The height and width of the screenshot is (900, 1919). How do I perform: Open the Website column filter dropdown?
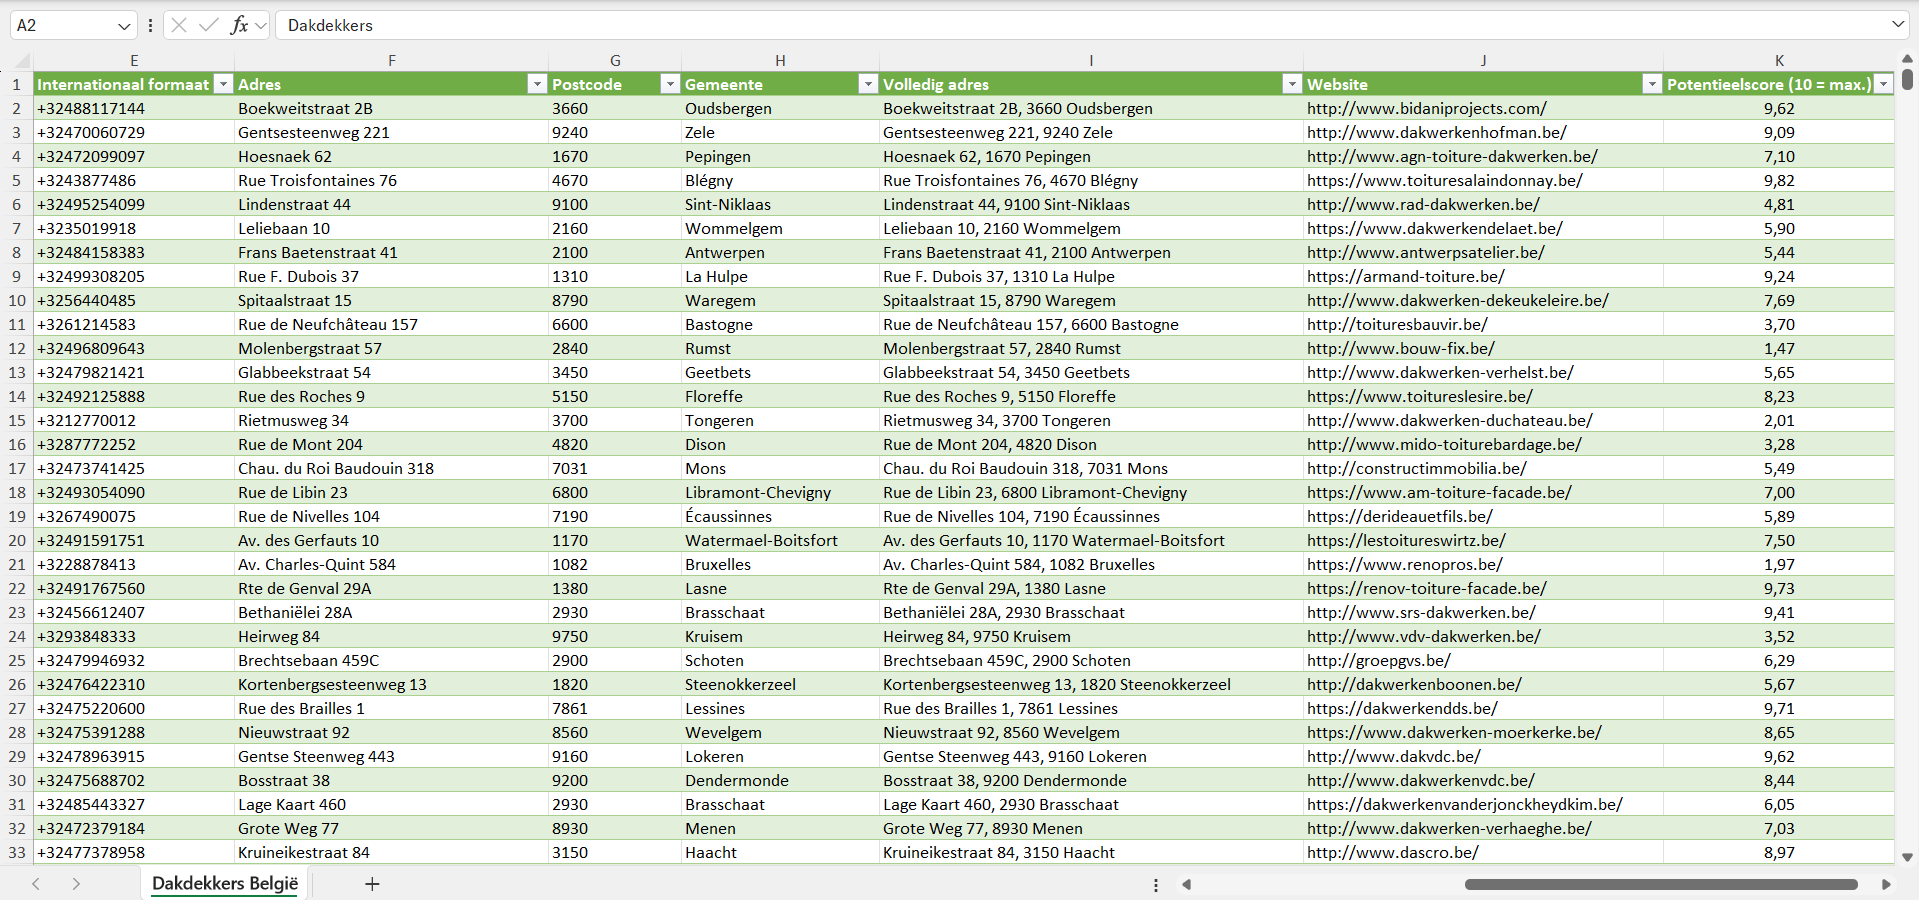click(1652, 85)
